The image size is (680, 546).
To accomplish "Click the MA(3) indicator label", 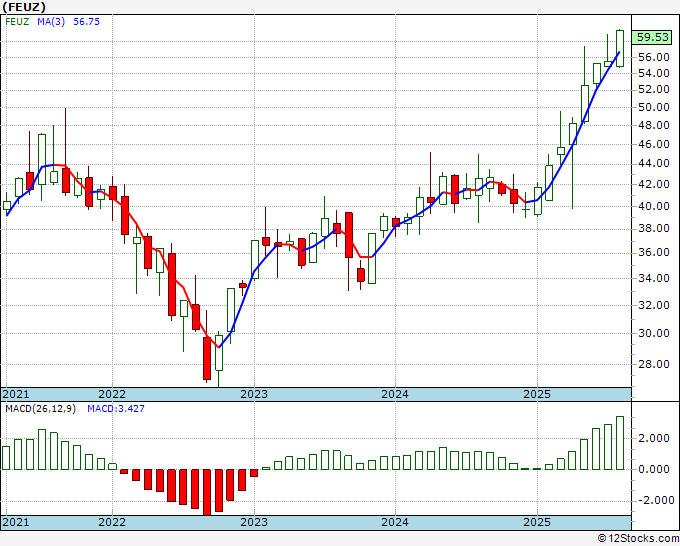I will (51, 22).
